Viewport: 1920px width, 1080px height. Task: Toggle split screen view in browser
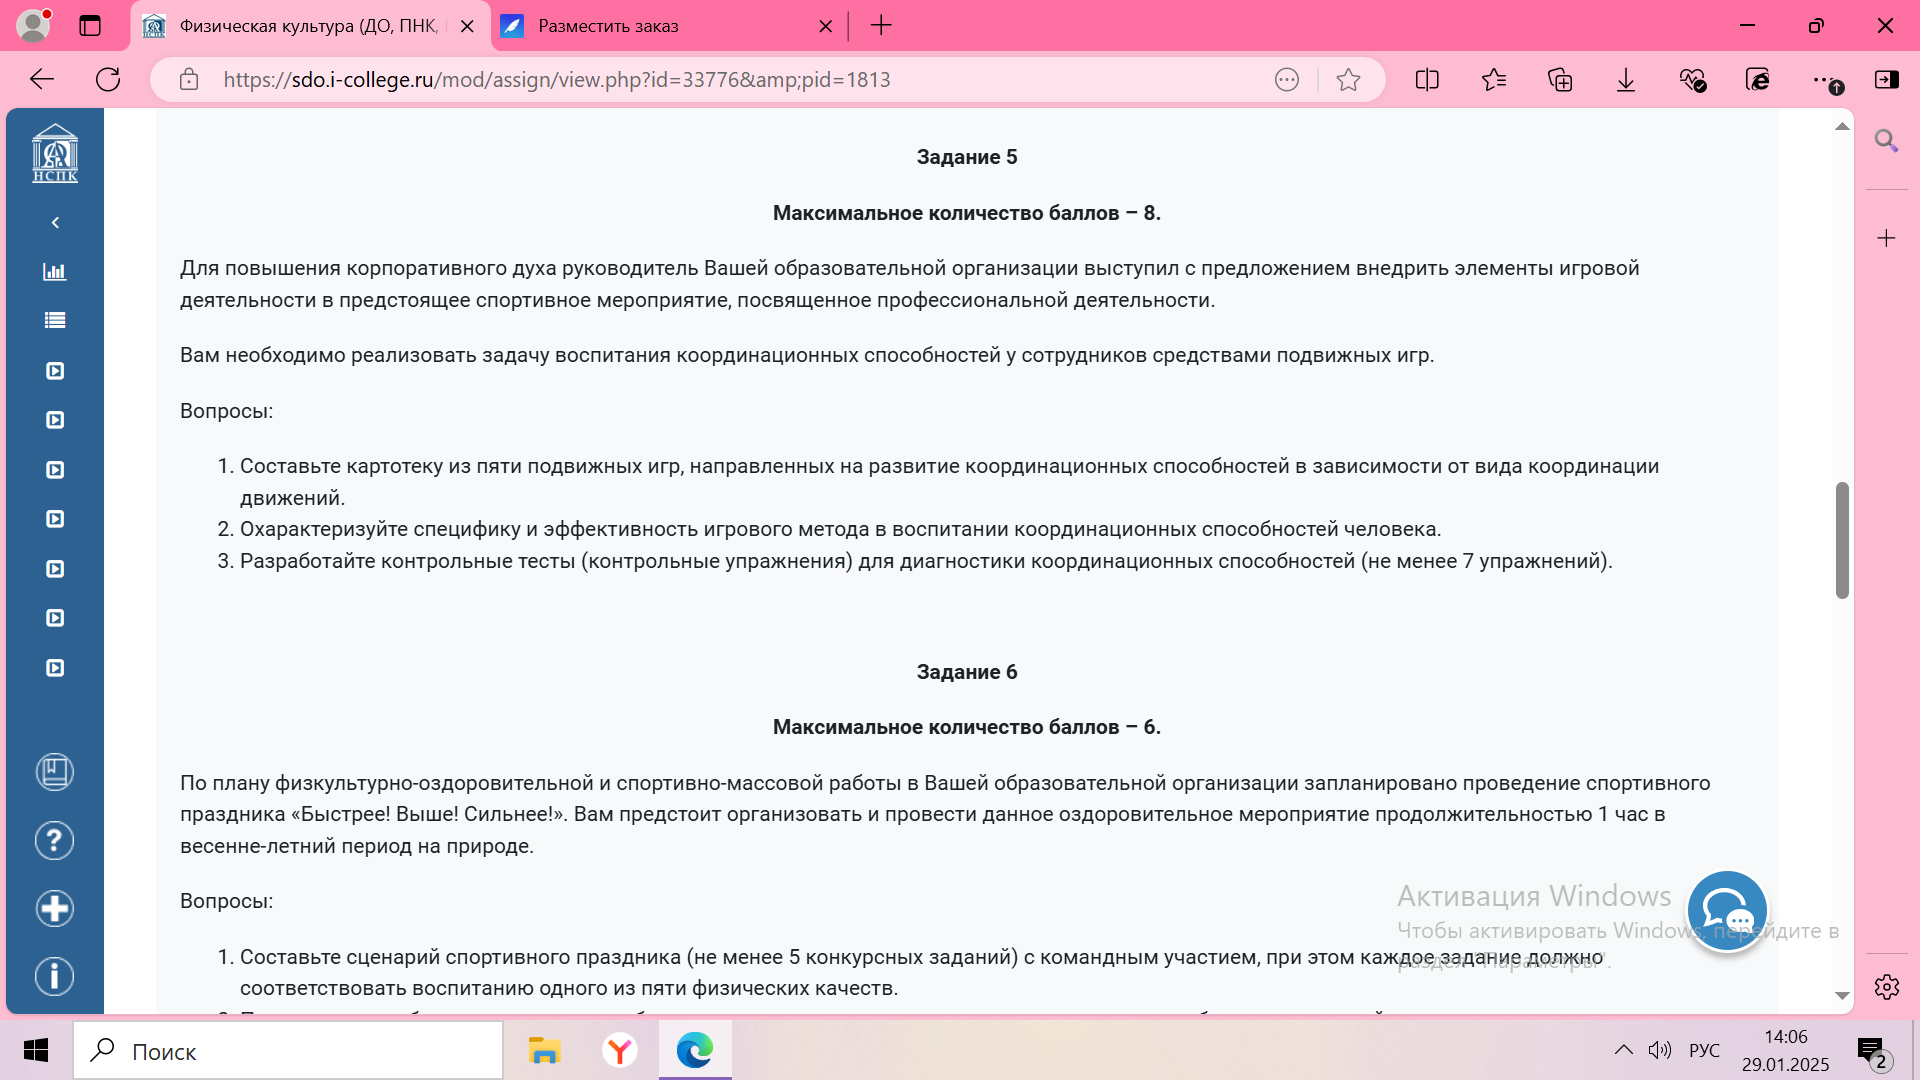point(1427,80)
